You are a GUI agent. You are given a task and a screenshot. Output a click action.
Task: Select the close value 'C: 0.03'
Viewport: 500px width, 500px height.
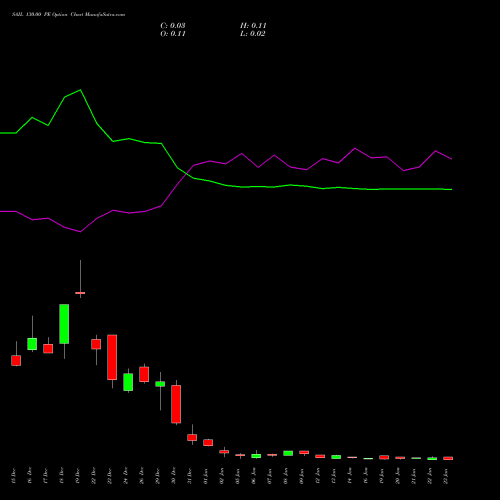[x=173, y=26]
